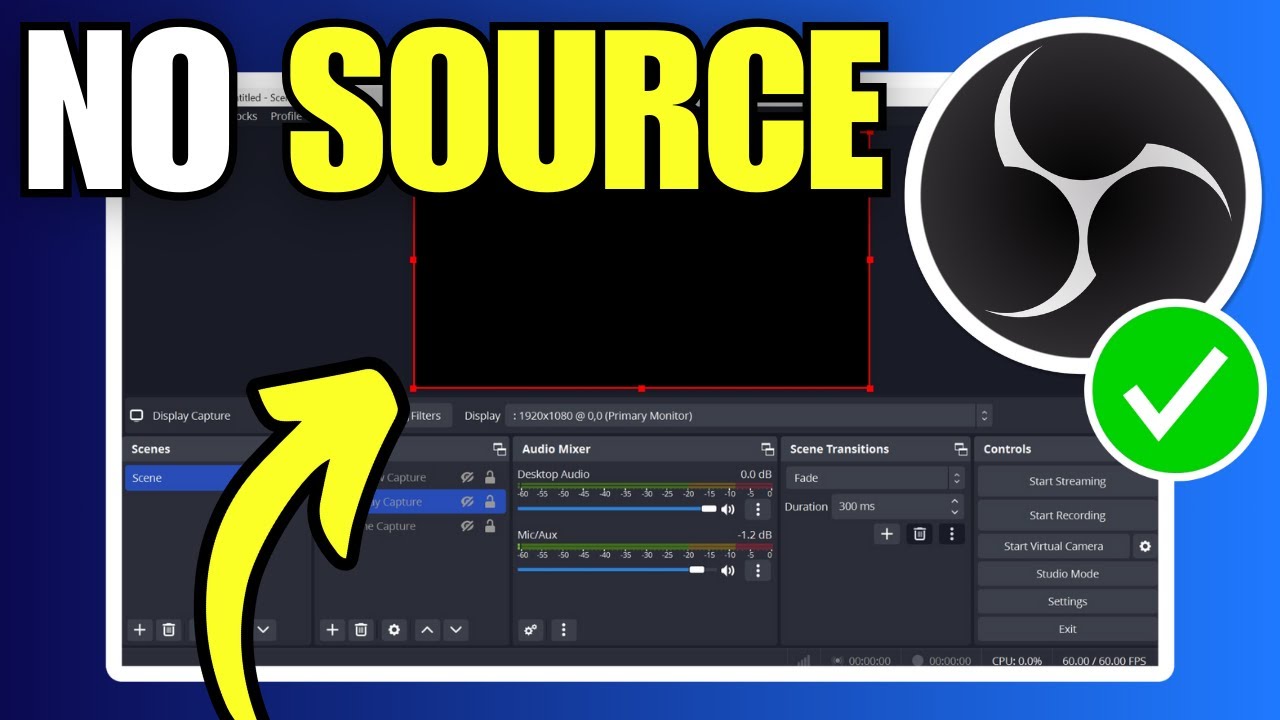Remove transition with Scene Transitions trash icon
1280x720 pixels.
pyautogui.click(x=919, y=534)
